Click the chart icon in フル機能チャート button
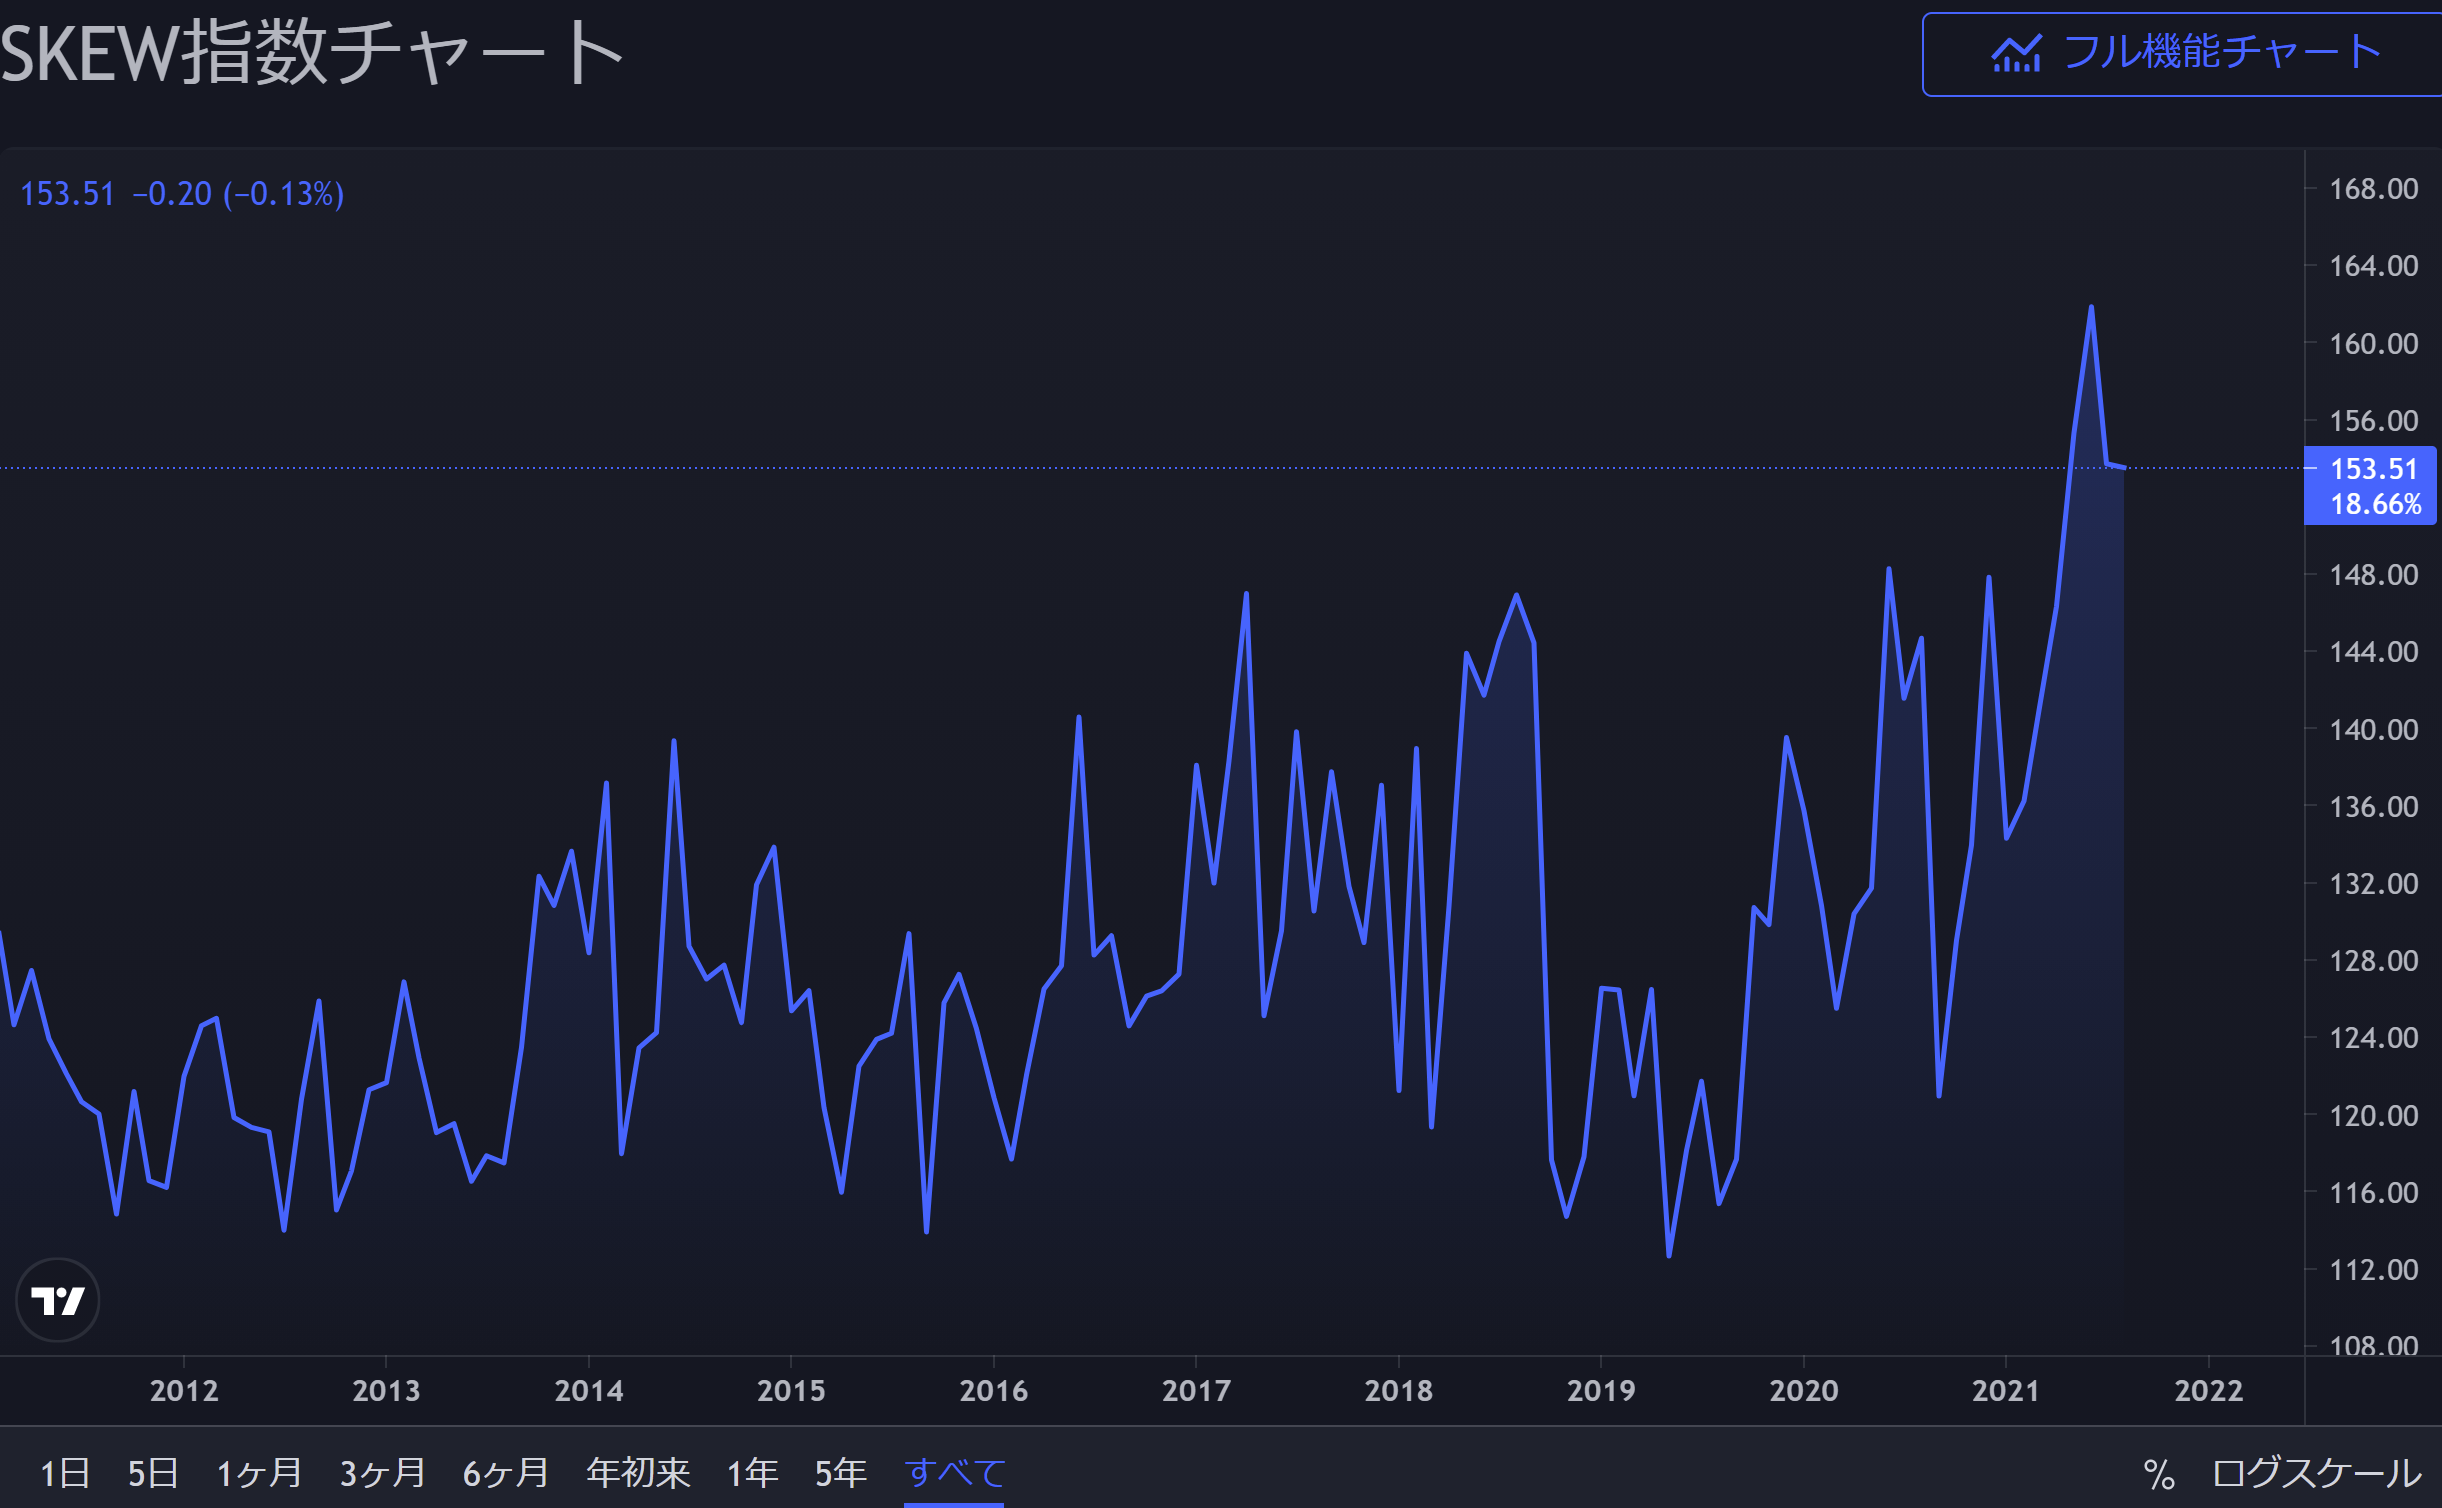 (2015, 54)
